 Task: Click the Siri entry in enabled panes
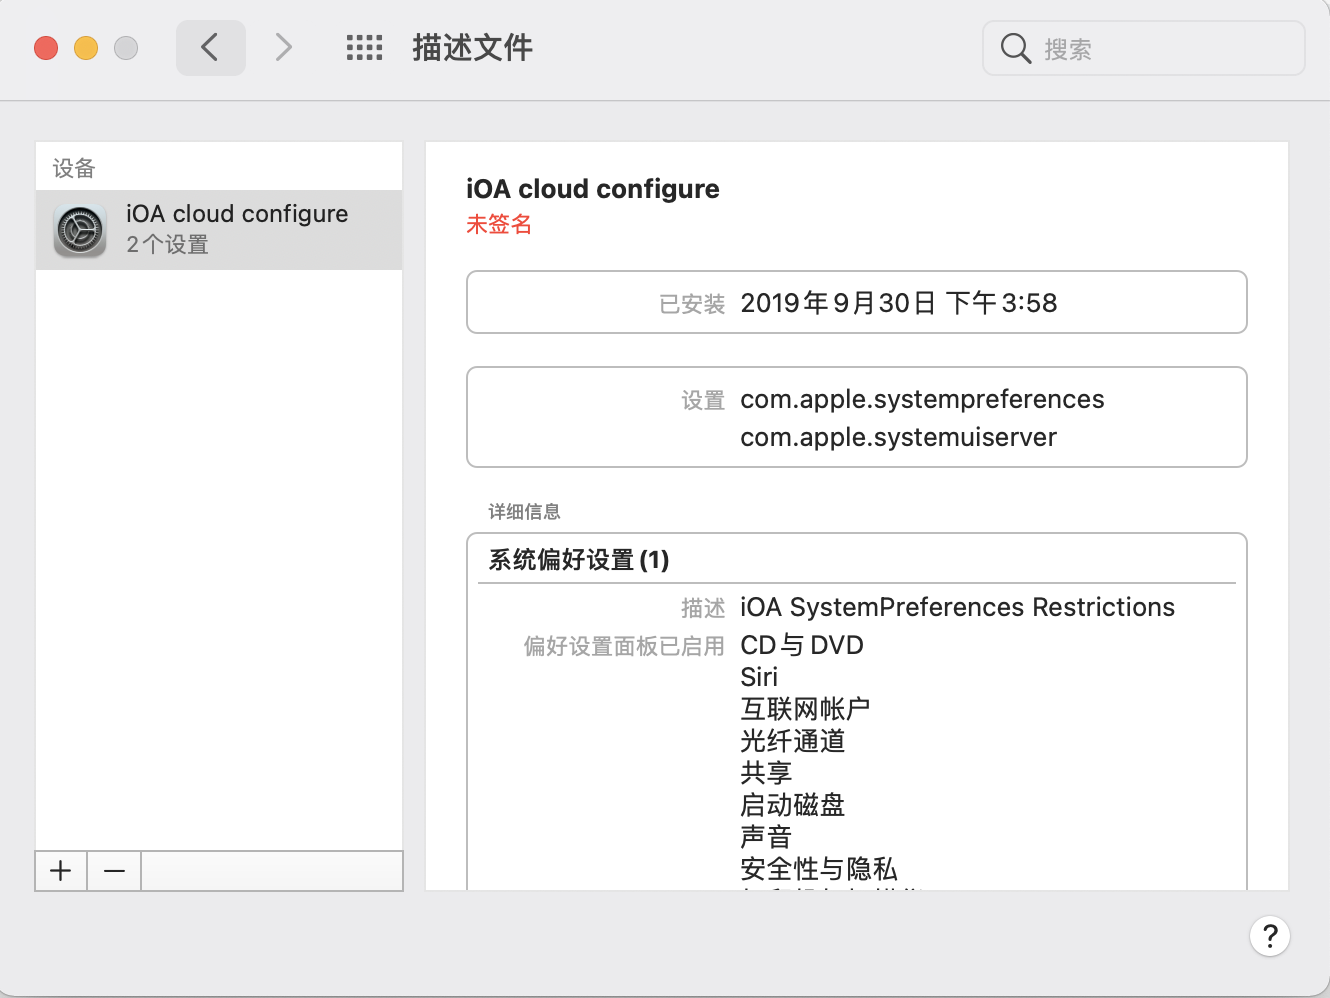click(x=759, y=677)
